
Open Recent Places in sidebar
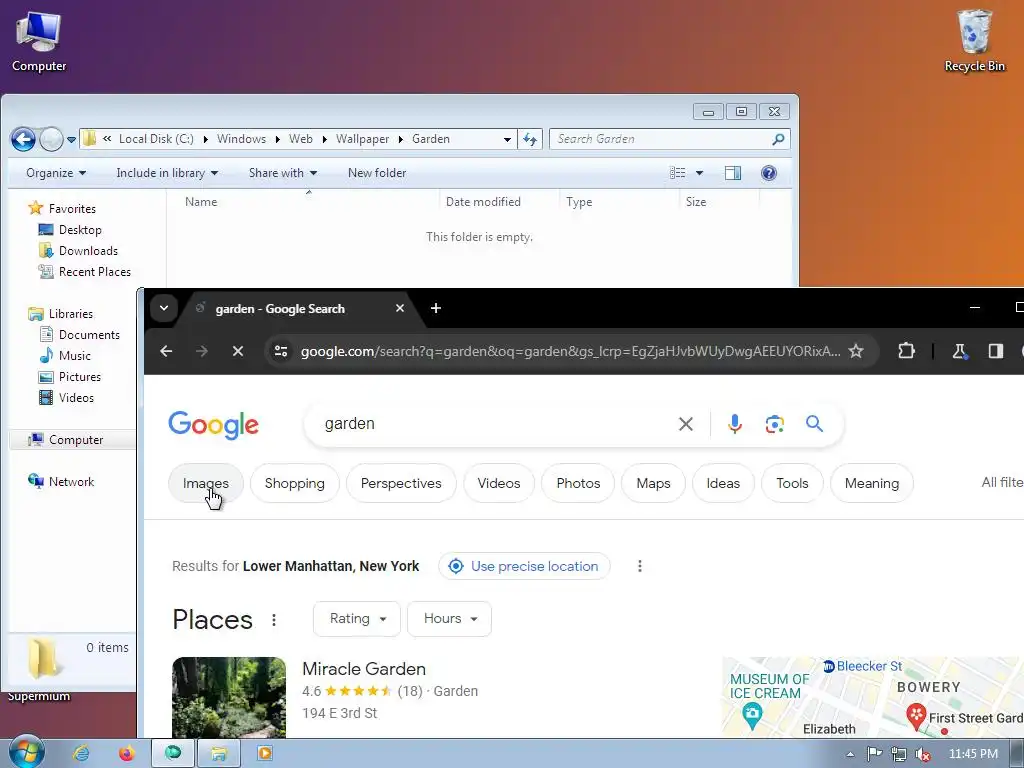coord(85,272)
